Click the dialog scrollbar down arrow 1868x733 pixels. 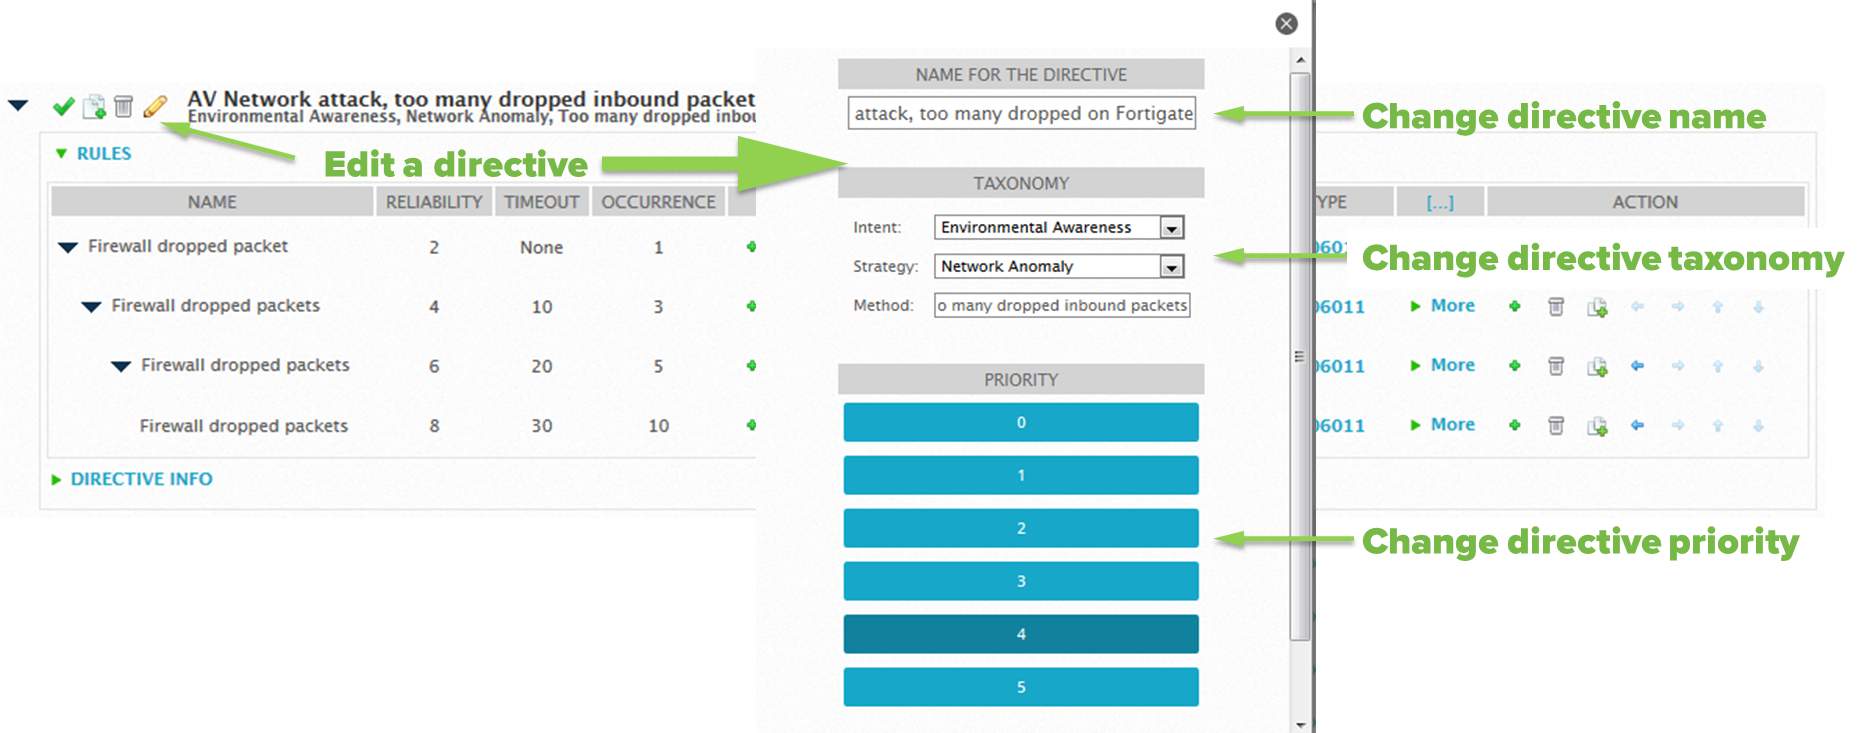coord(1300,724)
